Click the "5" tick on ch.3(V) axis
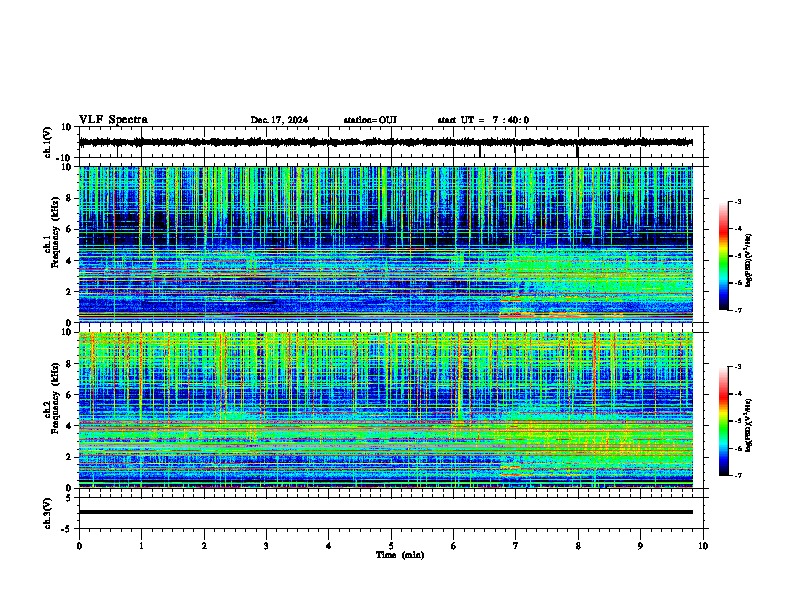Viewport: 792px width, 612px height. coord(69,498)
